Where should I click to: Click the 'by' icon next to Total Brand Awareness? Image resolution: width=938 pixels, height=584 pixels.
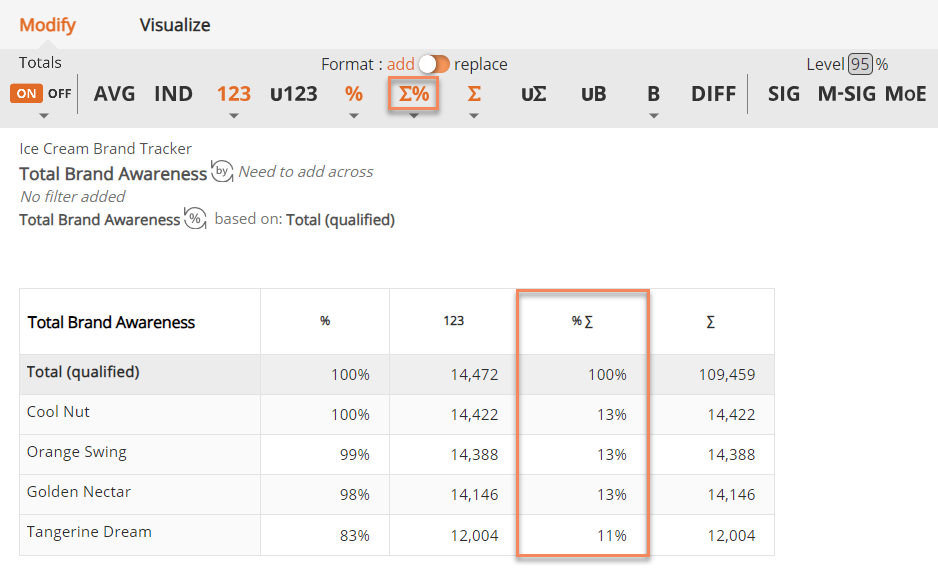coord(222,172)
